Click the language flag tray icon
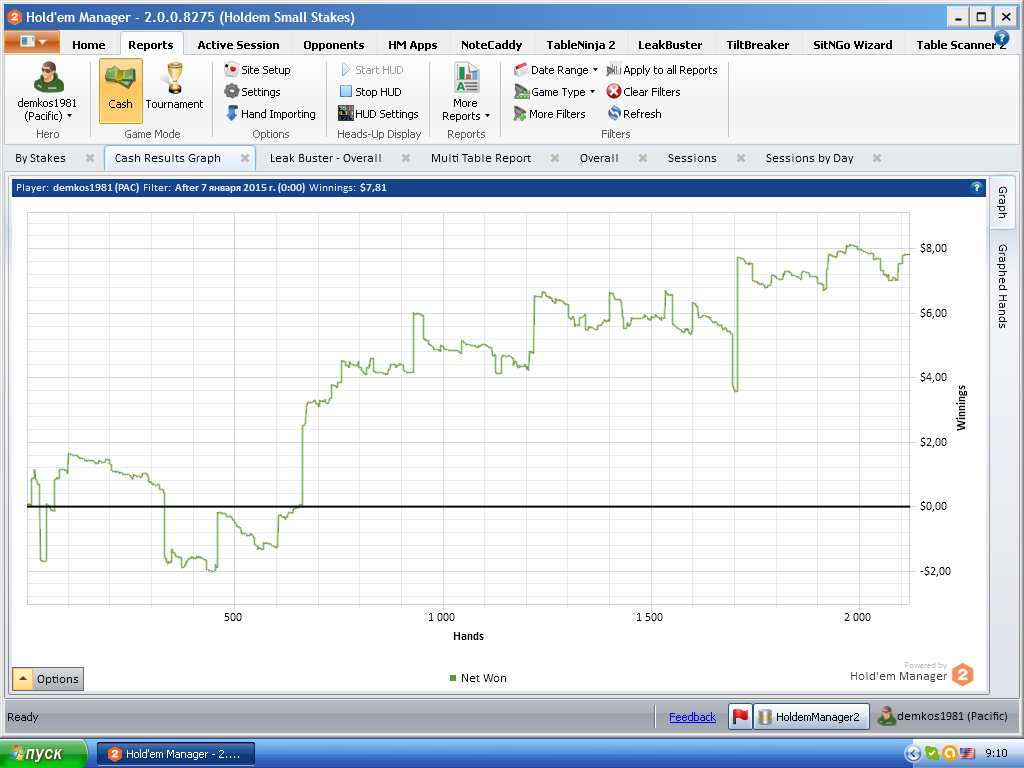The image size is (1024, 768). (967, 754)
